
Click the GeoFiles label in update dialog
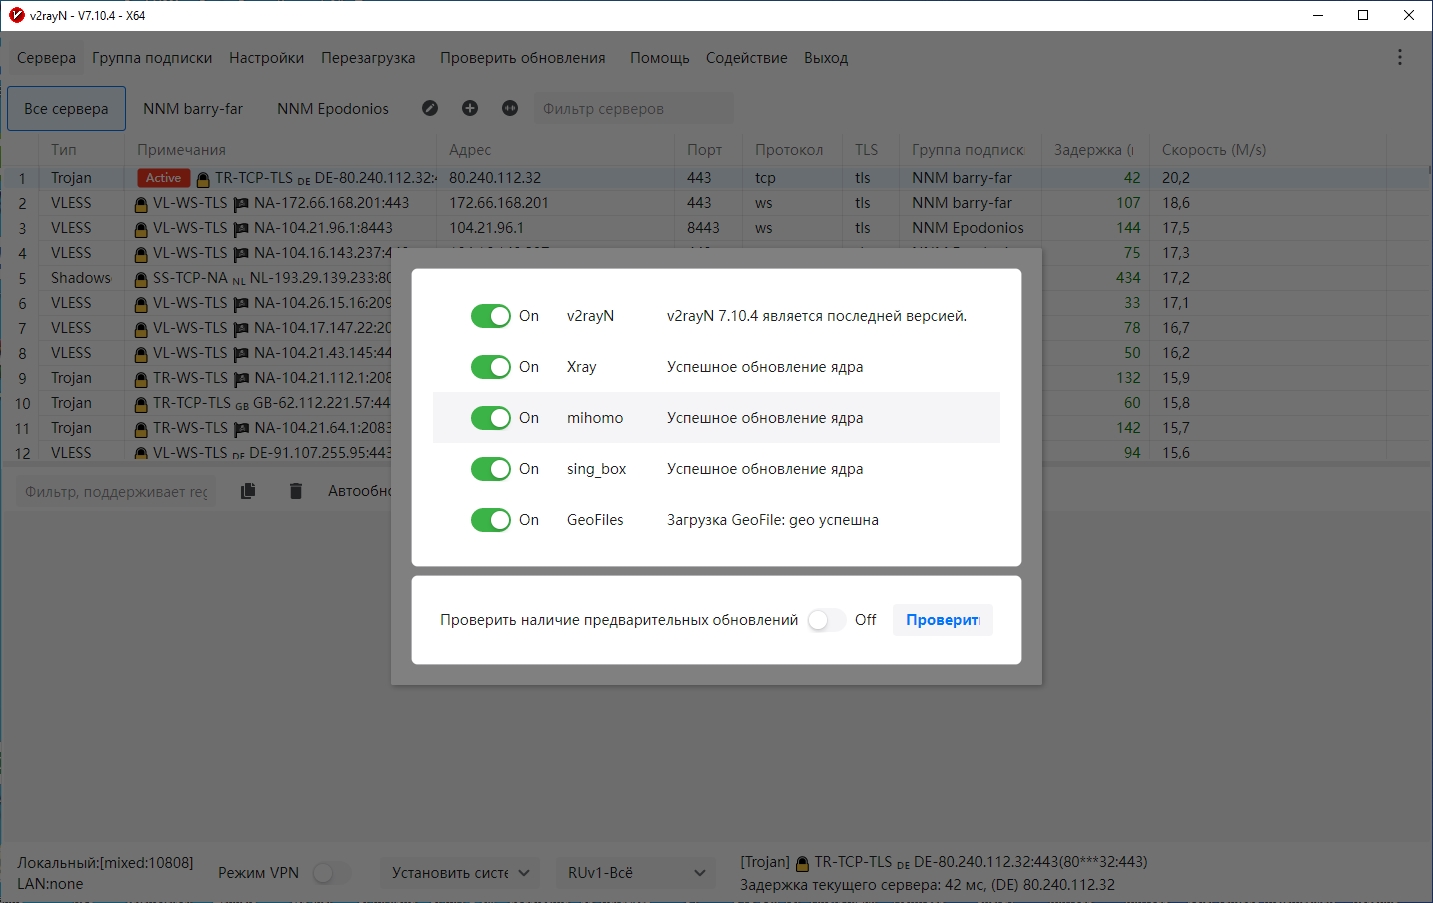(595, 520)
